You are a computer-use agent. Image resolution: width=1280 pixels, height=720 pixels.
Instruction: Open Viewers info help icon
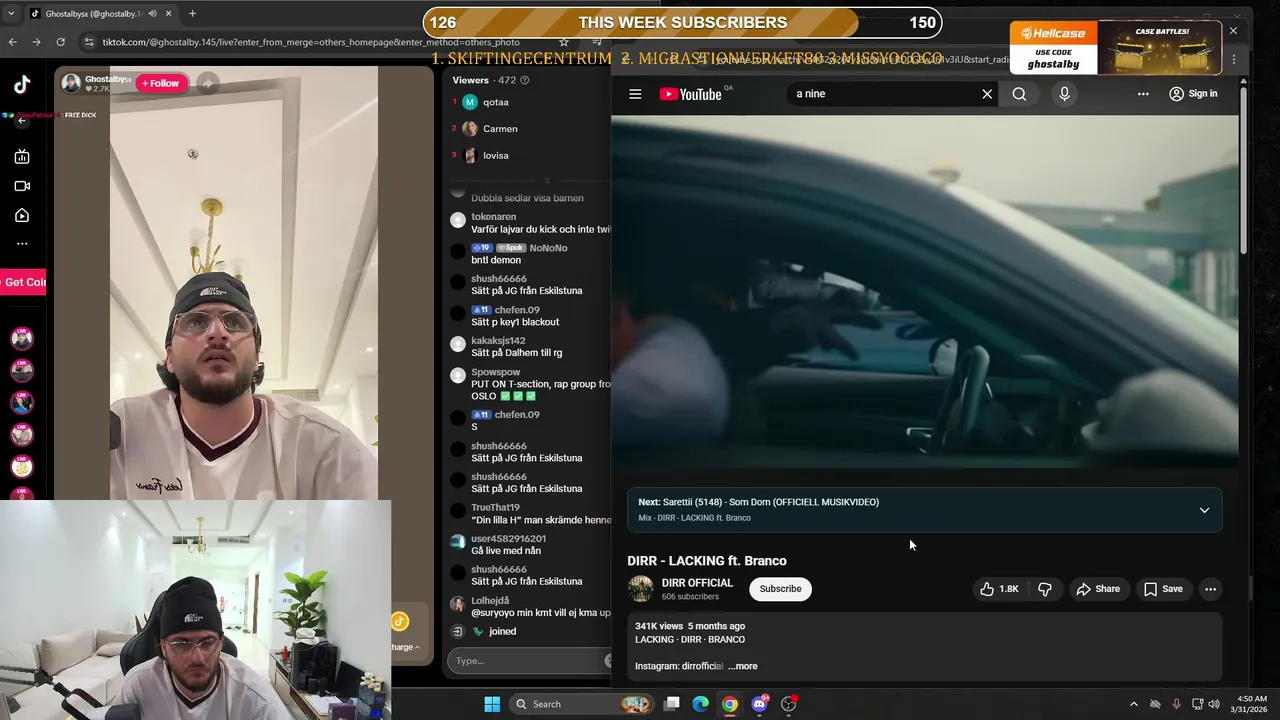(x=525, y=80)
